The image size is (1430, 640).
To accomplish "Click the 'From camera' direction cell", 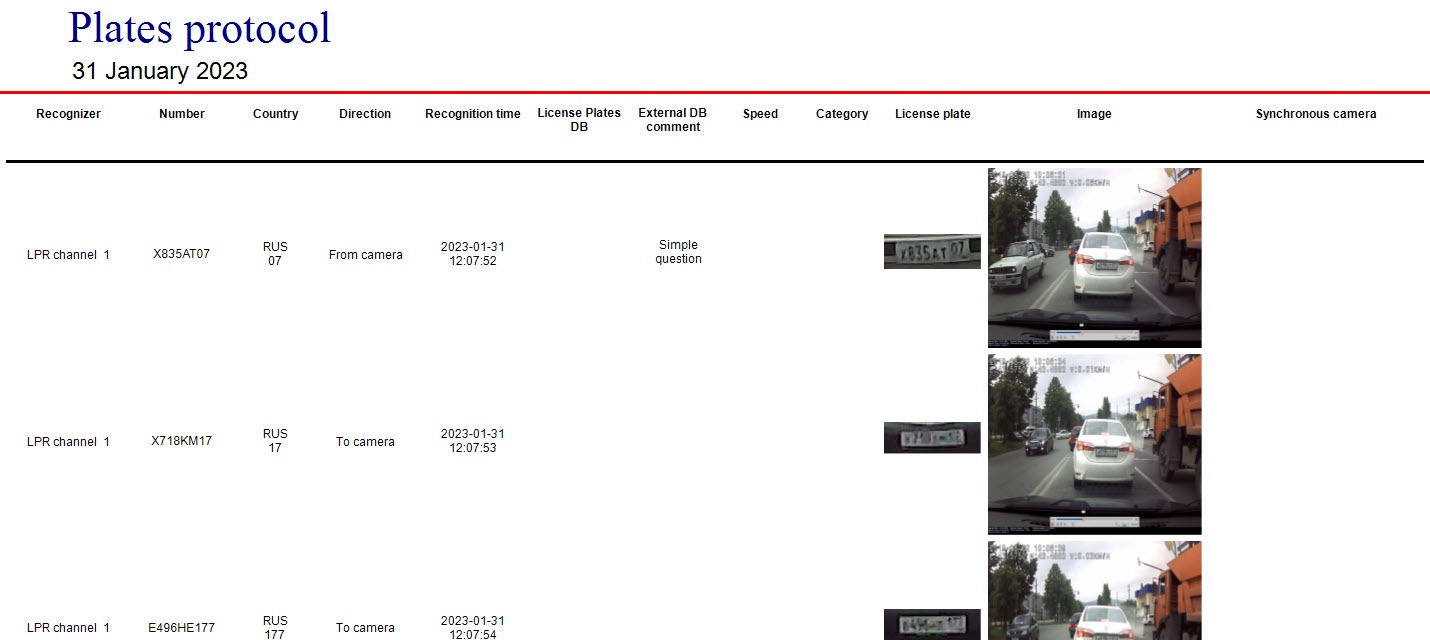I will pos(365,255).
